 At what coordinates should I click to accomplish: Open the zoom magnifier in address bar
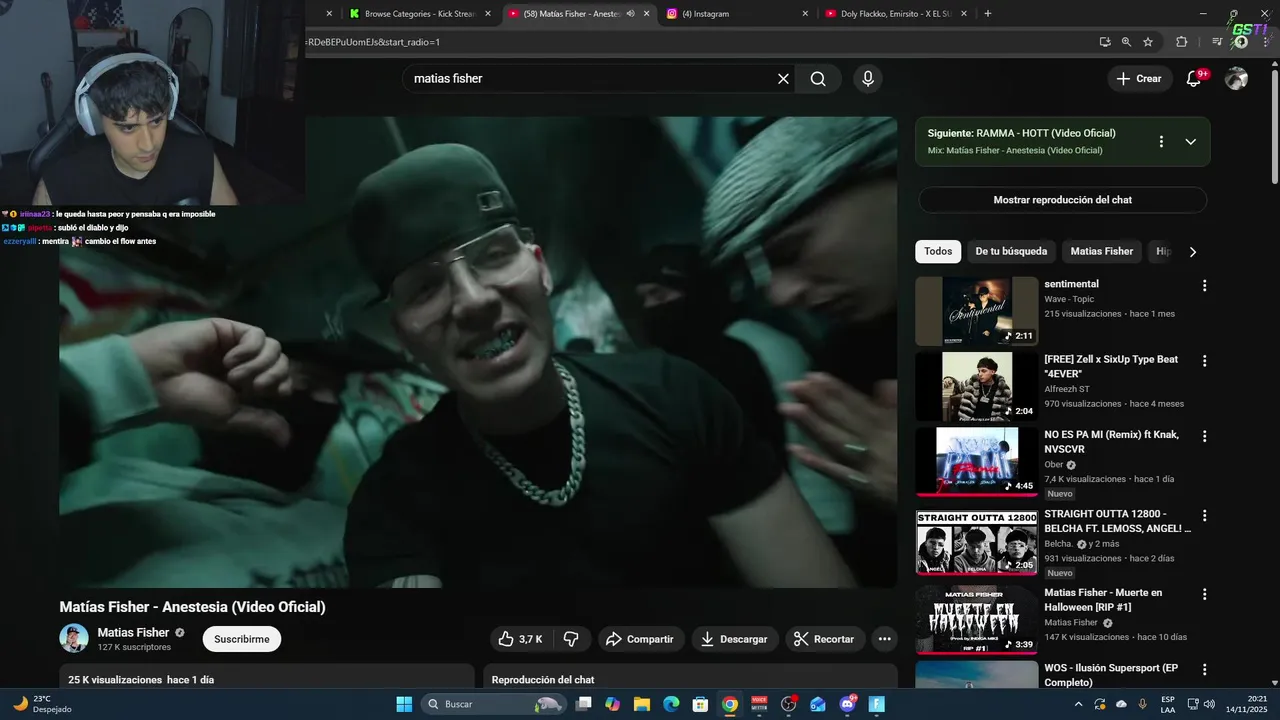click(1126, 42)
